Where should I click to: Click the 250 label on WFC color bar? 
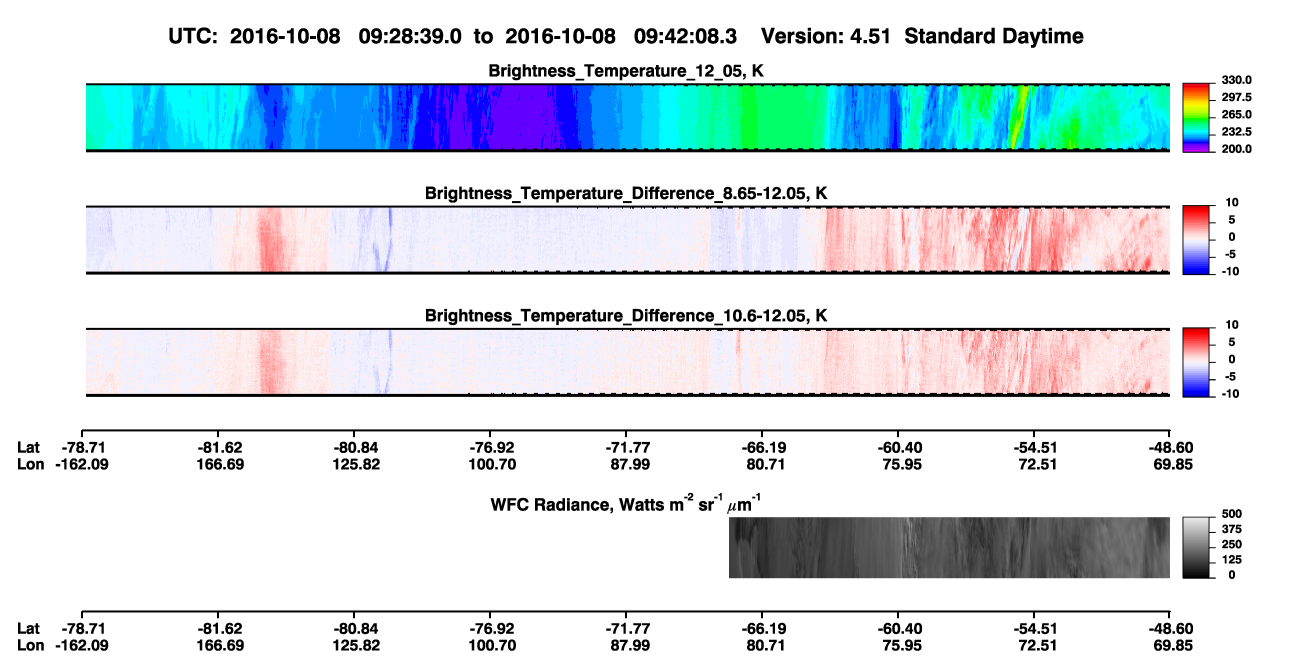pyautogui.click(x=1230, y=544)
